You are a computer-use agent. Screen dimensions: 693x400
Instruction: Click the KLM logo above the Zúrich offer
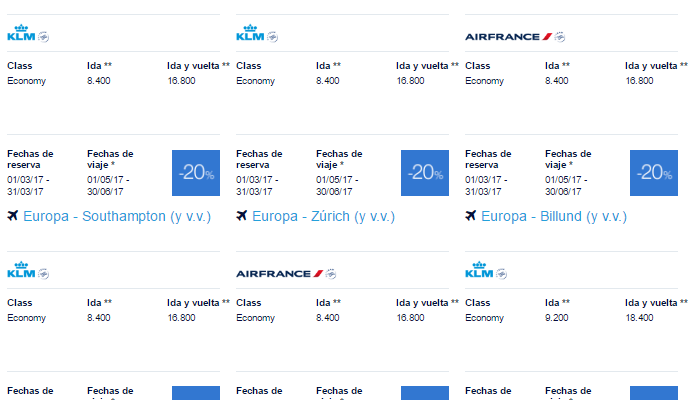(250, 33)
